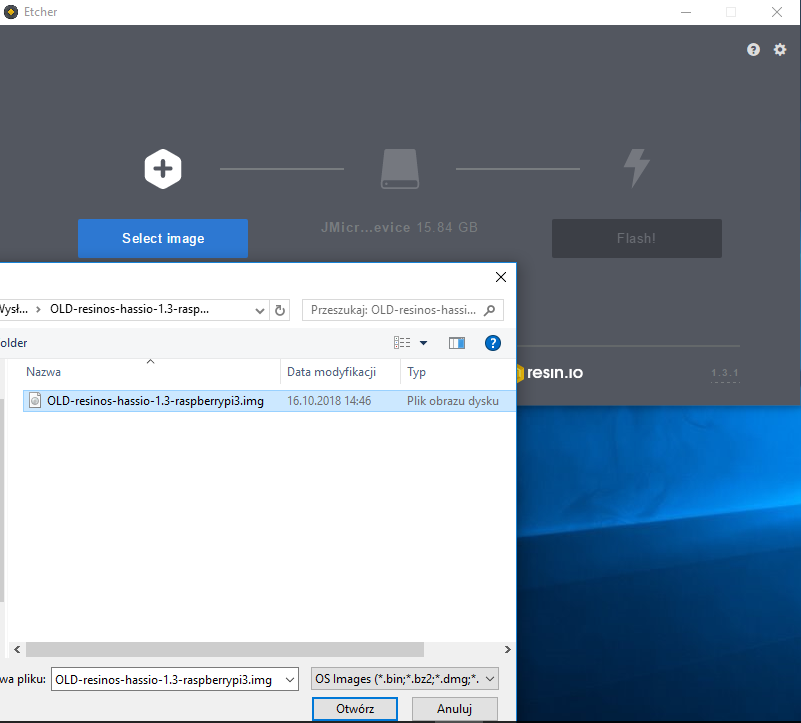This screenshot has height=723, width=801.
Task: Click the search magnifier in file dialog
Action: point(489,310)
